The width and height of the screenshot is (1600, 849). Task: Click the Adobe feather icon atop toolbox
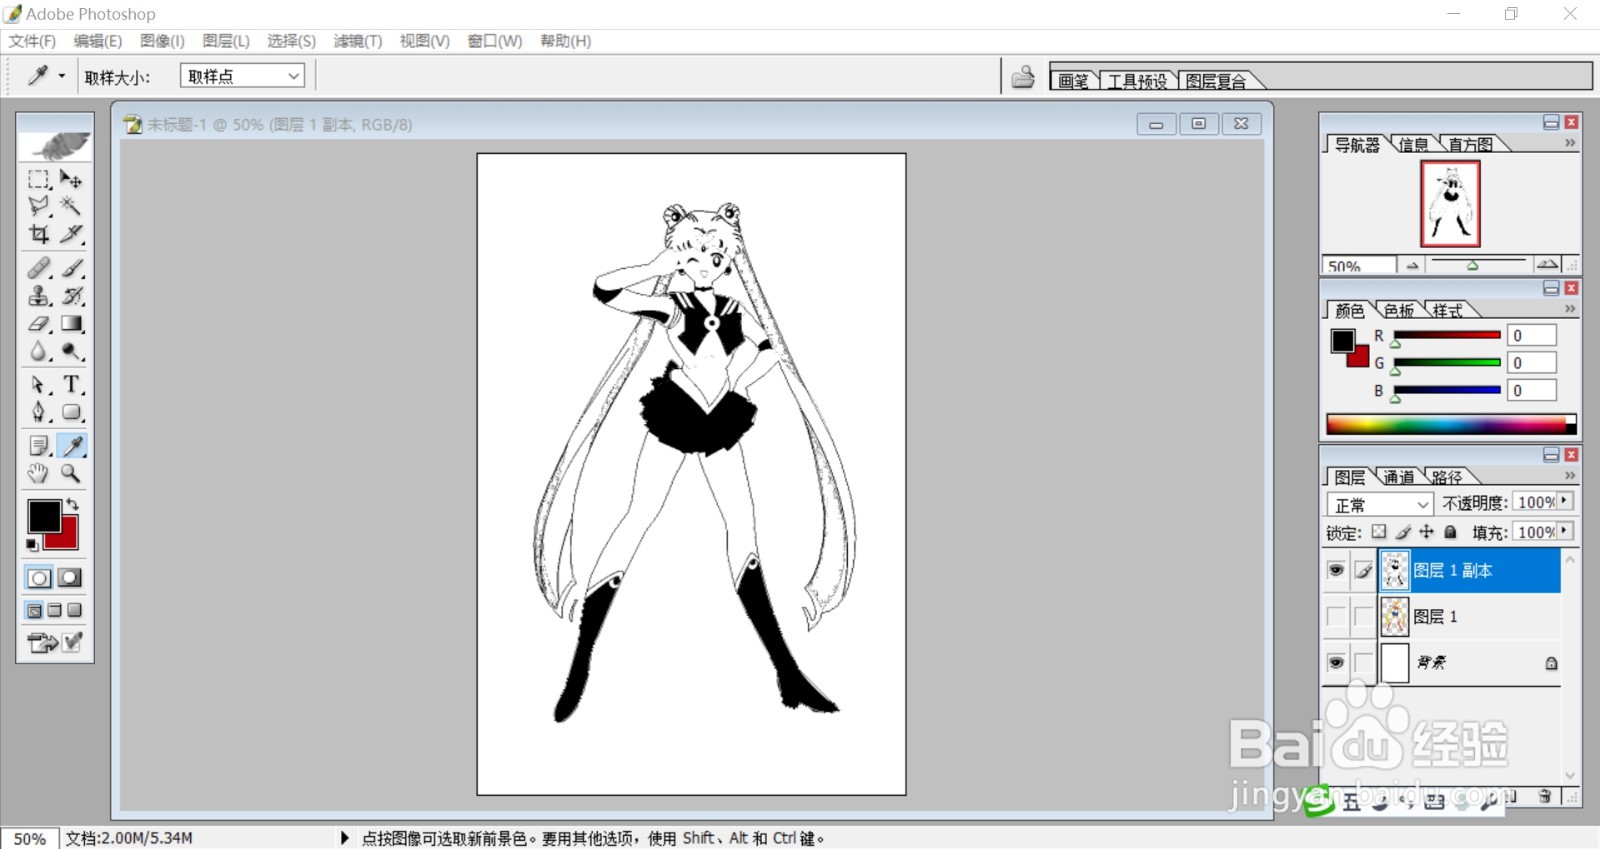tap(56, 145)
